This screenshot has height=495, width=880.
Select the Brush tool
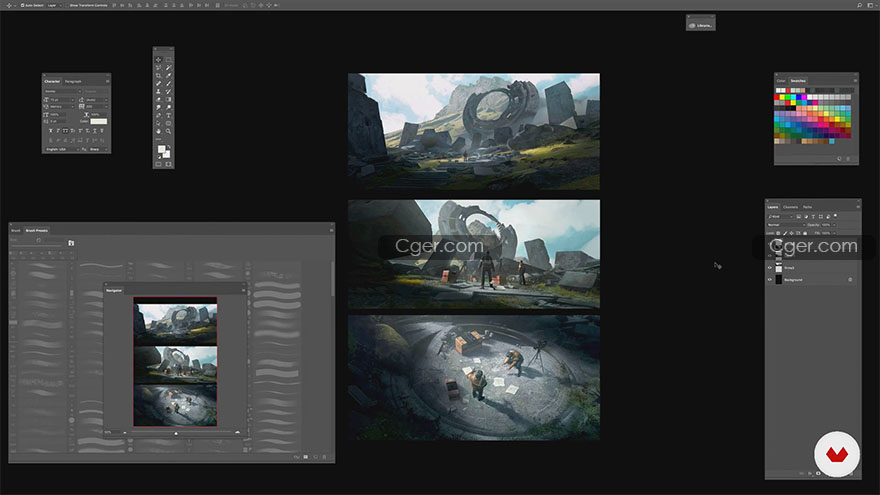click(x=168, y=84)
